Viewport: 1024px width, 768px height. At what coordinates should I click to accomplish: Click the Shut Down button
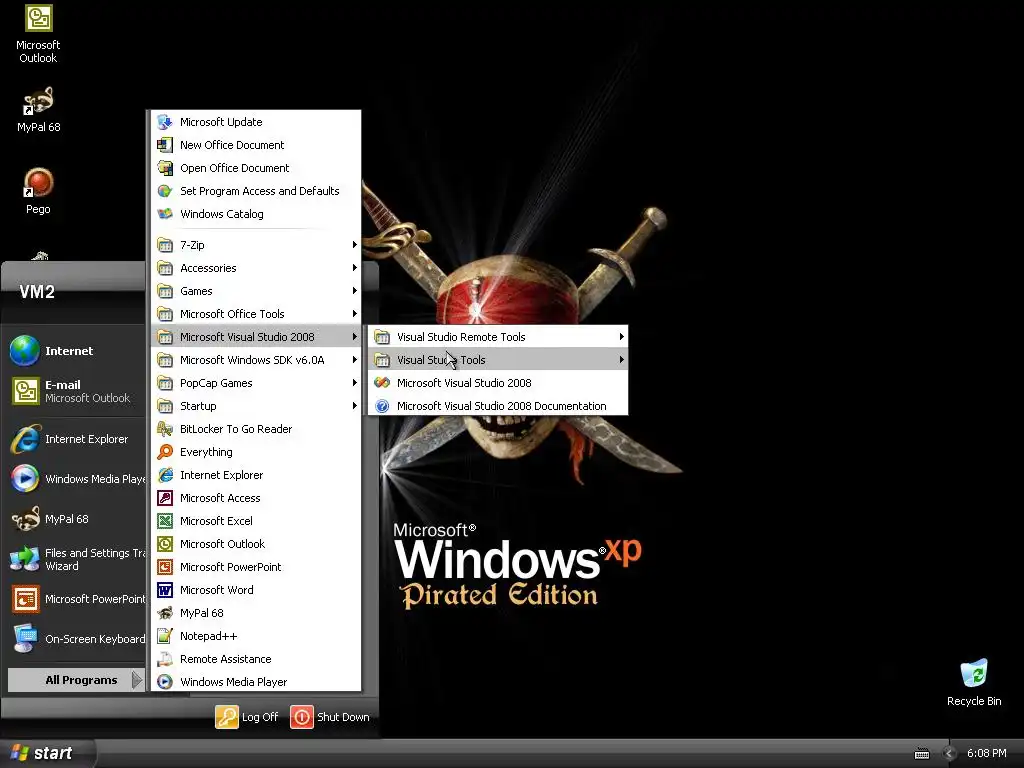click(330, 717)
